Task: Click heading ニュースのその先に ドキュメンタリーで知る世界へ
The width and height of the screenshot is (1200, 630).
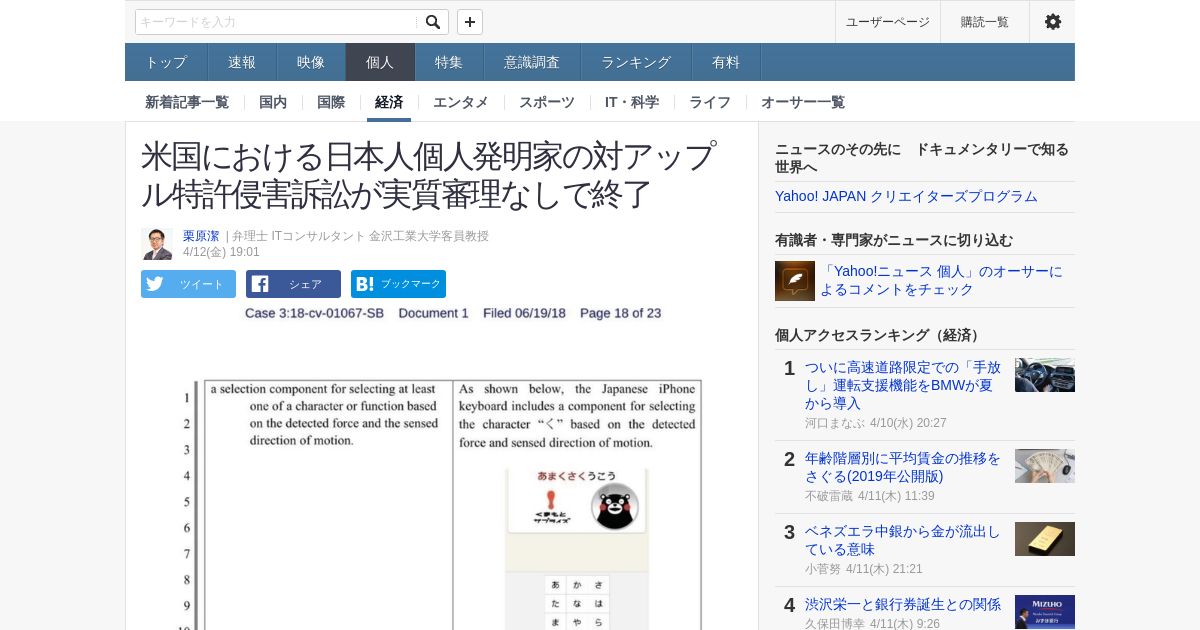Action: click(x=922, y=158)
